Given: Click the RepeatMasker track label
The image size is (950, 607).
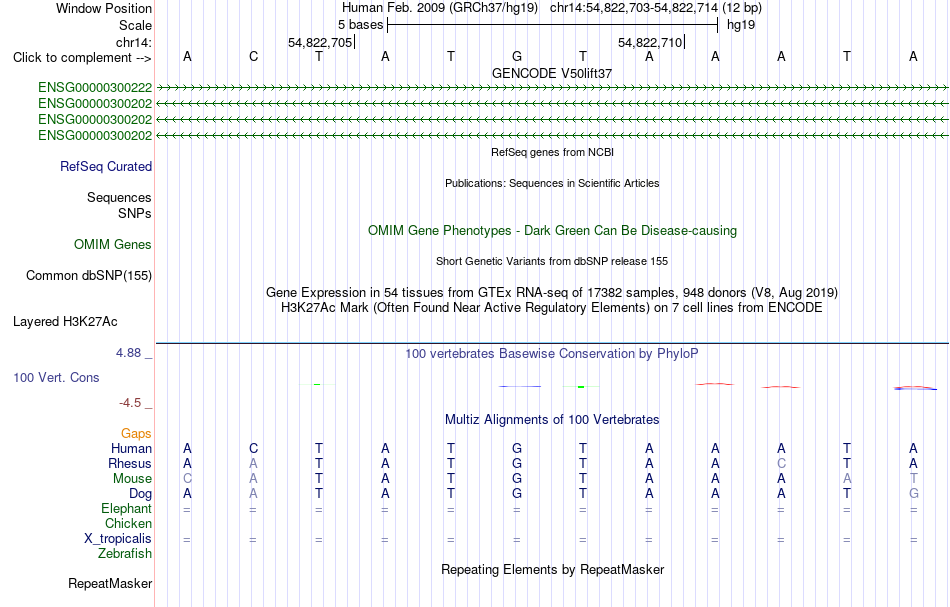Looking at the screenshot, I should click(x=110, y=584).
